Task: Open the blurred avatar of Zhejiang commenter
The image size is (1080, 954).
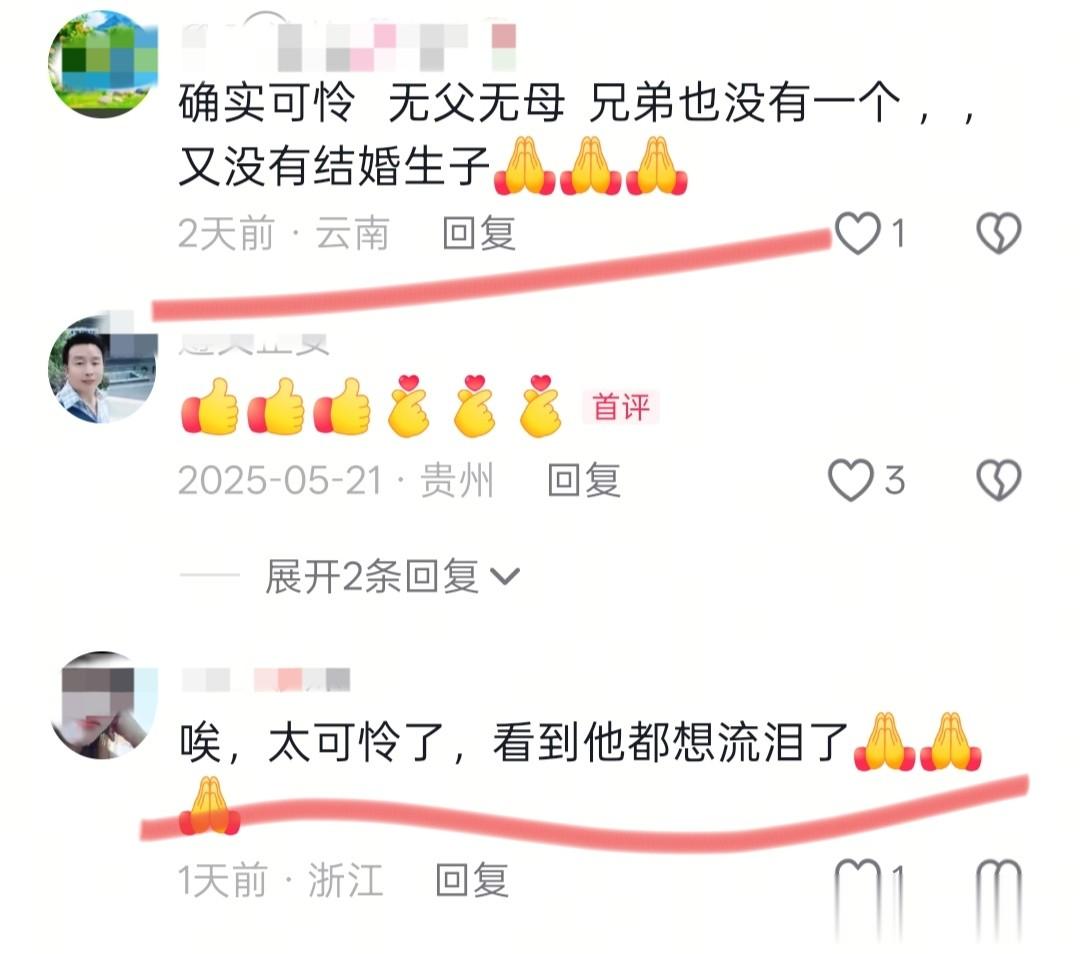Action: pos(103,705)
